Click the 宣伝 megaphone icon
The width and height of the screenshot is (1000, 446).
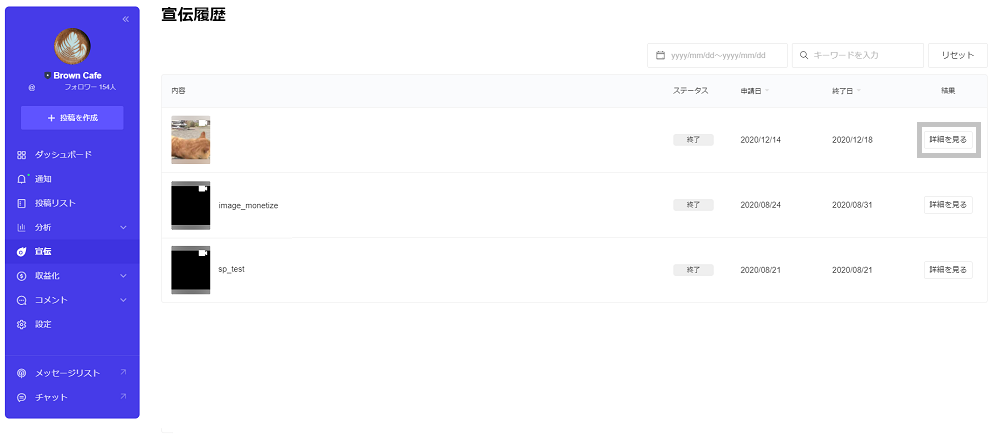pos(22,251)
